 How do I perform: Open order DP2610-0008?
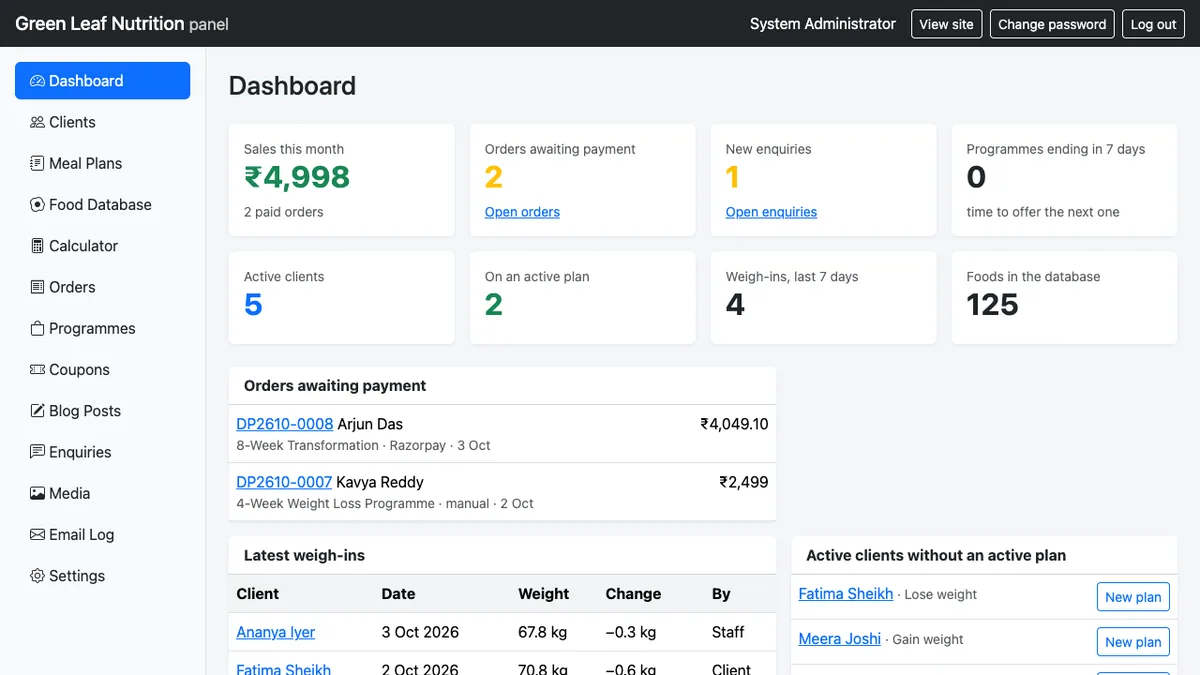[285, 424]
